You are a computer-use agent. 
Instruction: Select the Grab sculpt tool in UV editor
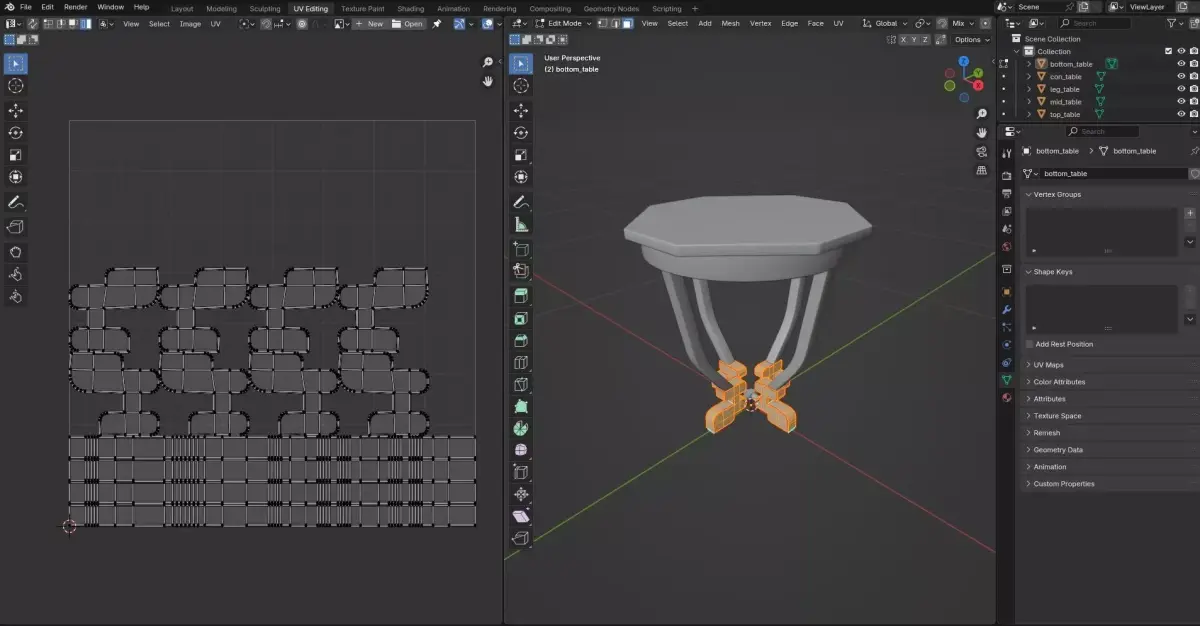point(16,252)
